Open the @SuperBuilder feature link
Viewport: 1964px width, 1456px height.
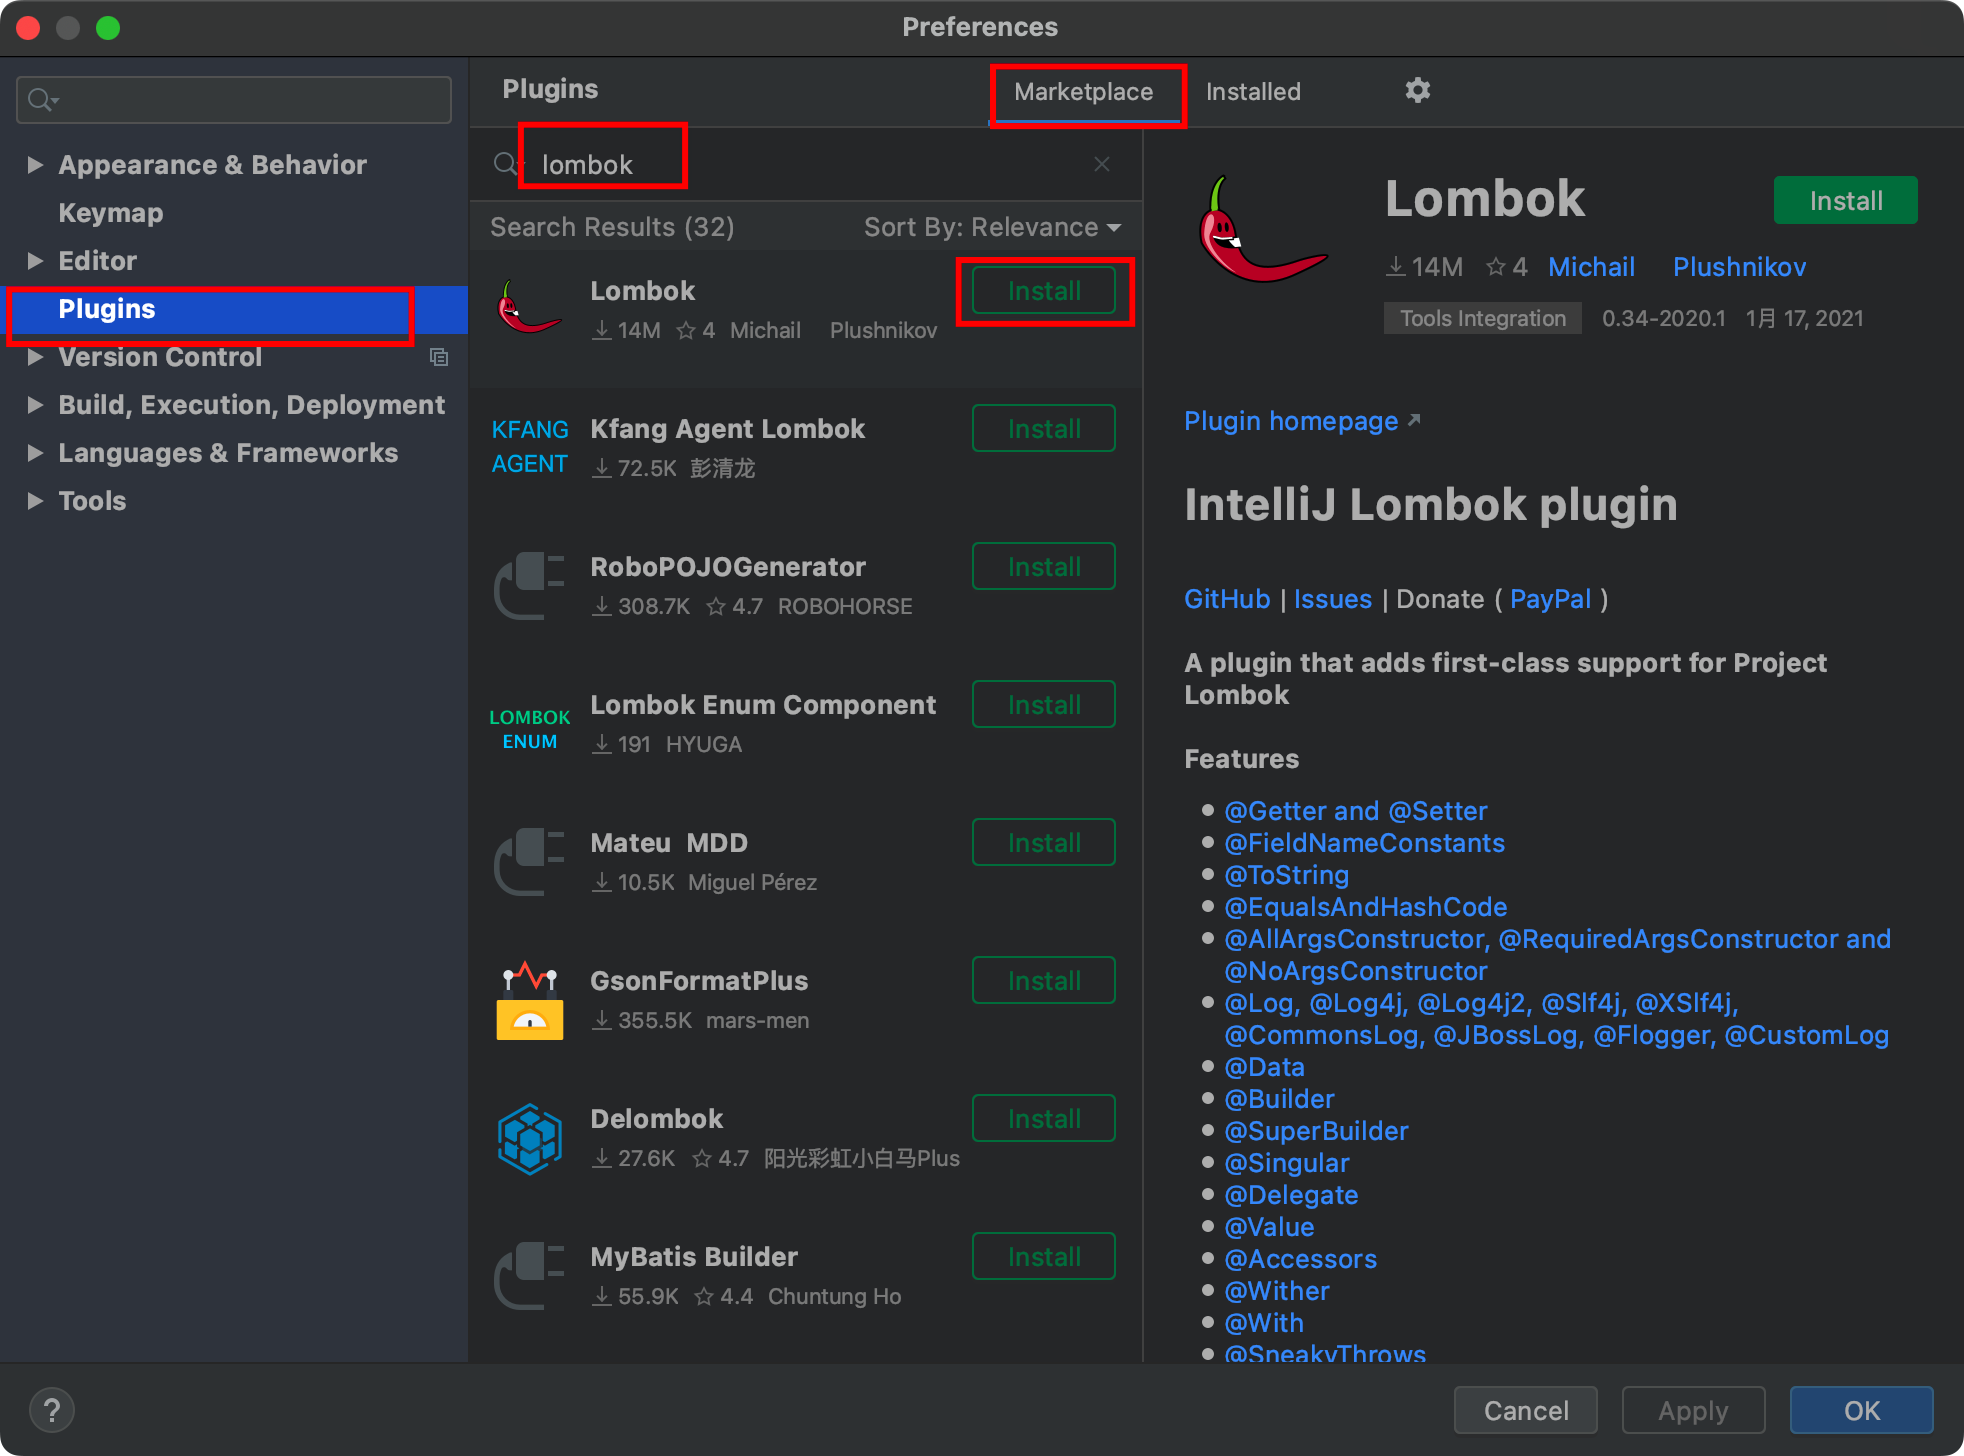pyautogui.click(x=1316, y=1131)
